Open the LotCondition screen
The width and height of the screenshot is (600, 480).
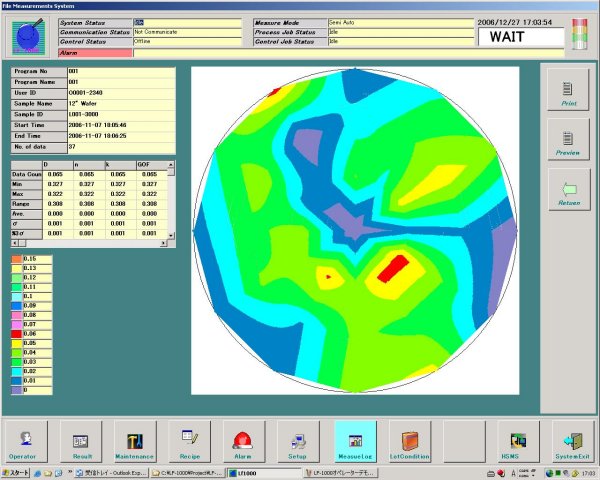click(x=410, y=441)
